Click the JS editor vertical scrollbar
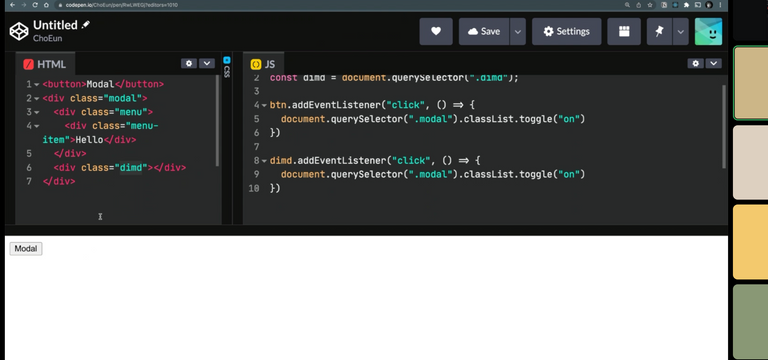The image size is (768, 360). click(724, 127)
